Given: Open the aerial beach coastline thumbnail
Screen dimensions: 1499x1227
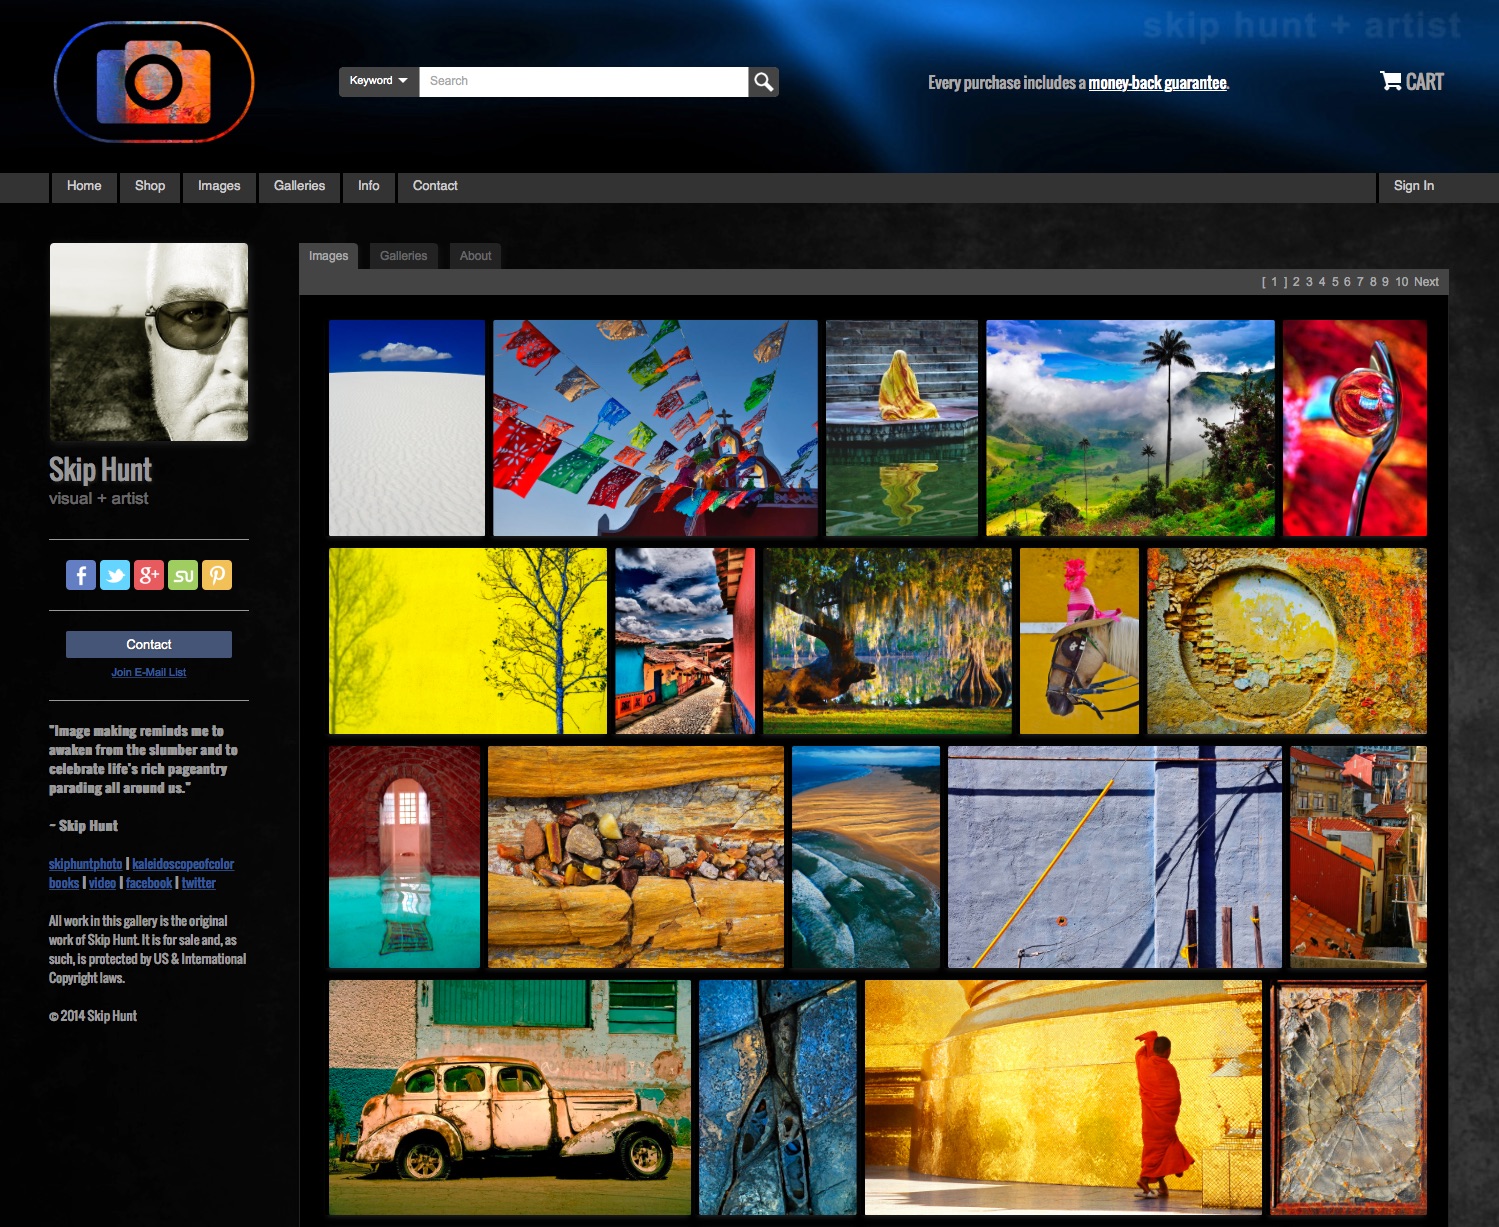Looking at the screenshot, I should tap(866, 857).
